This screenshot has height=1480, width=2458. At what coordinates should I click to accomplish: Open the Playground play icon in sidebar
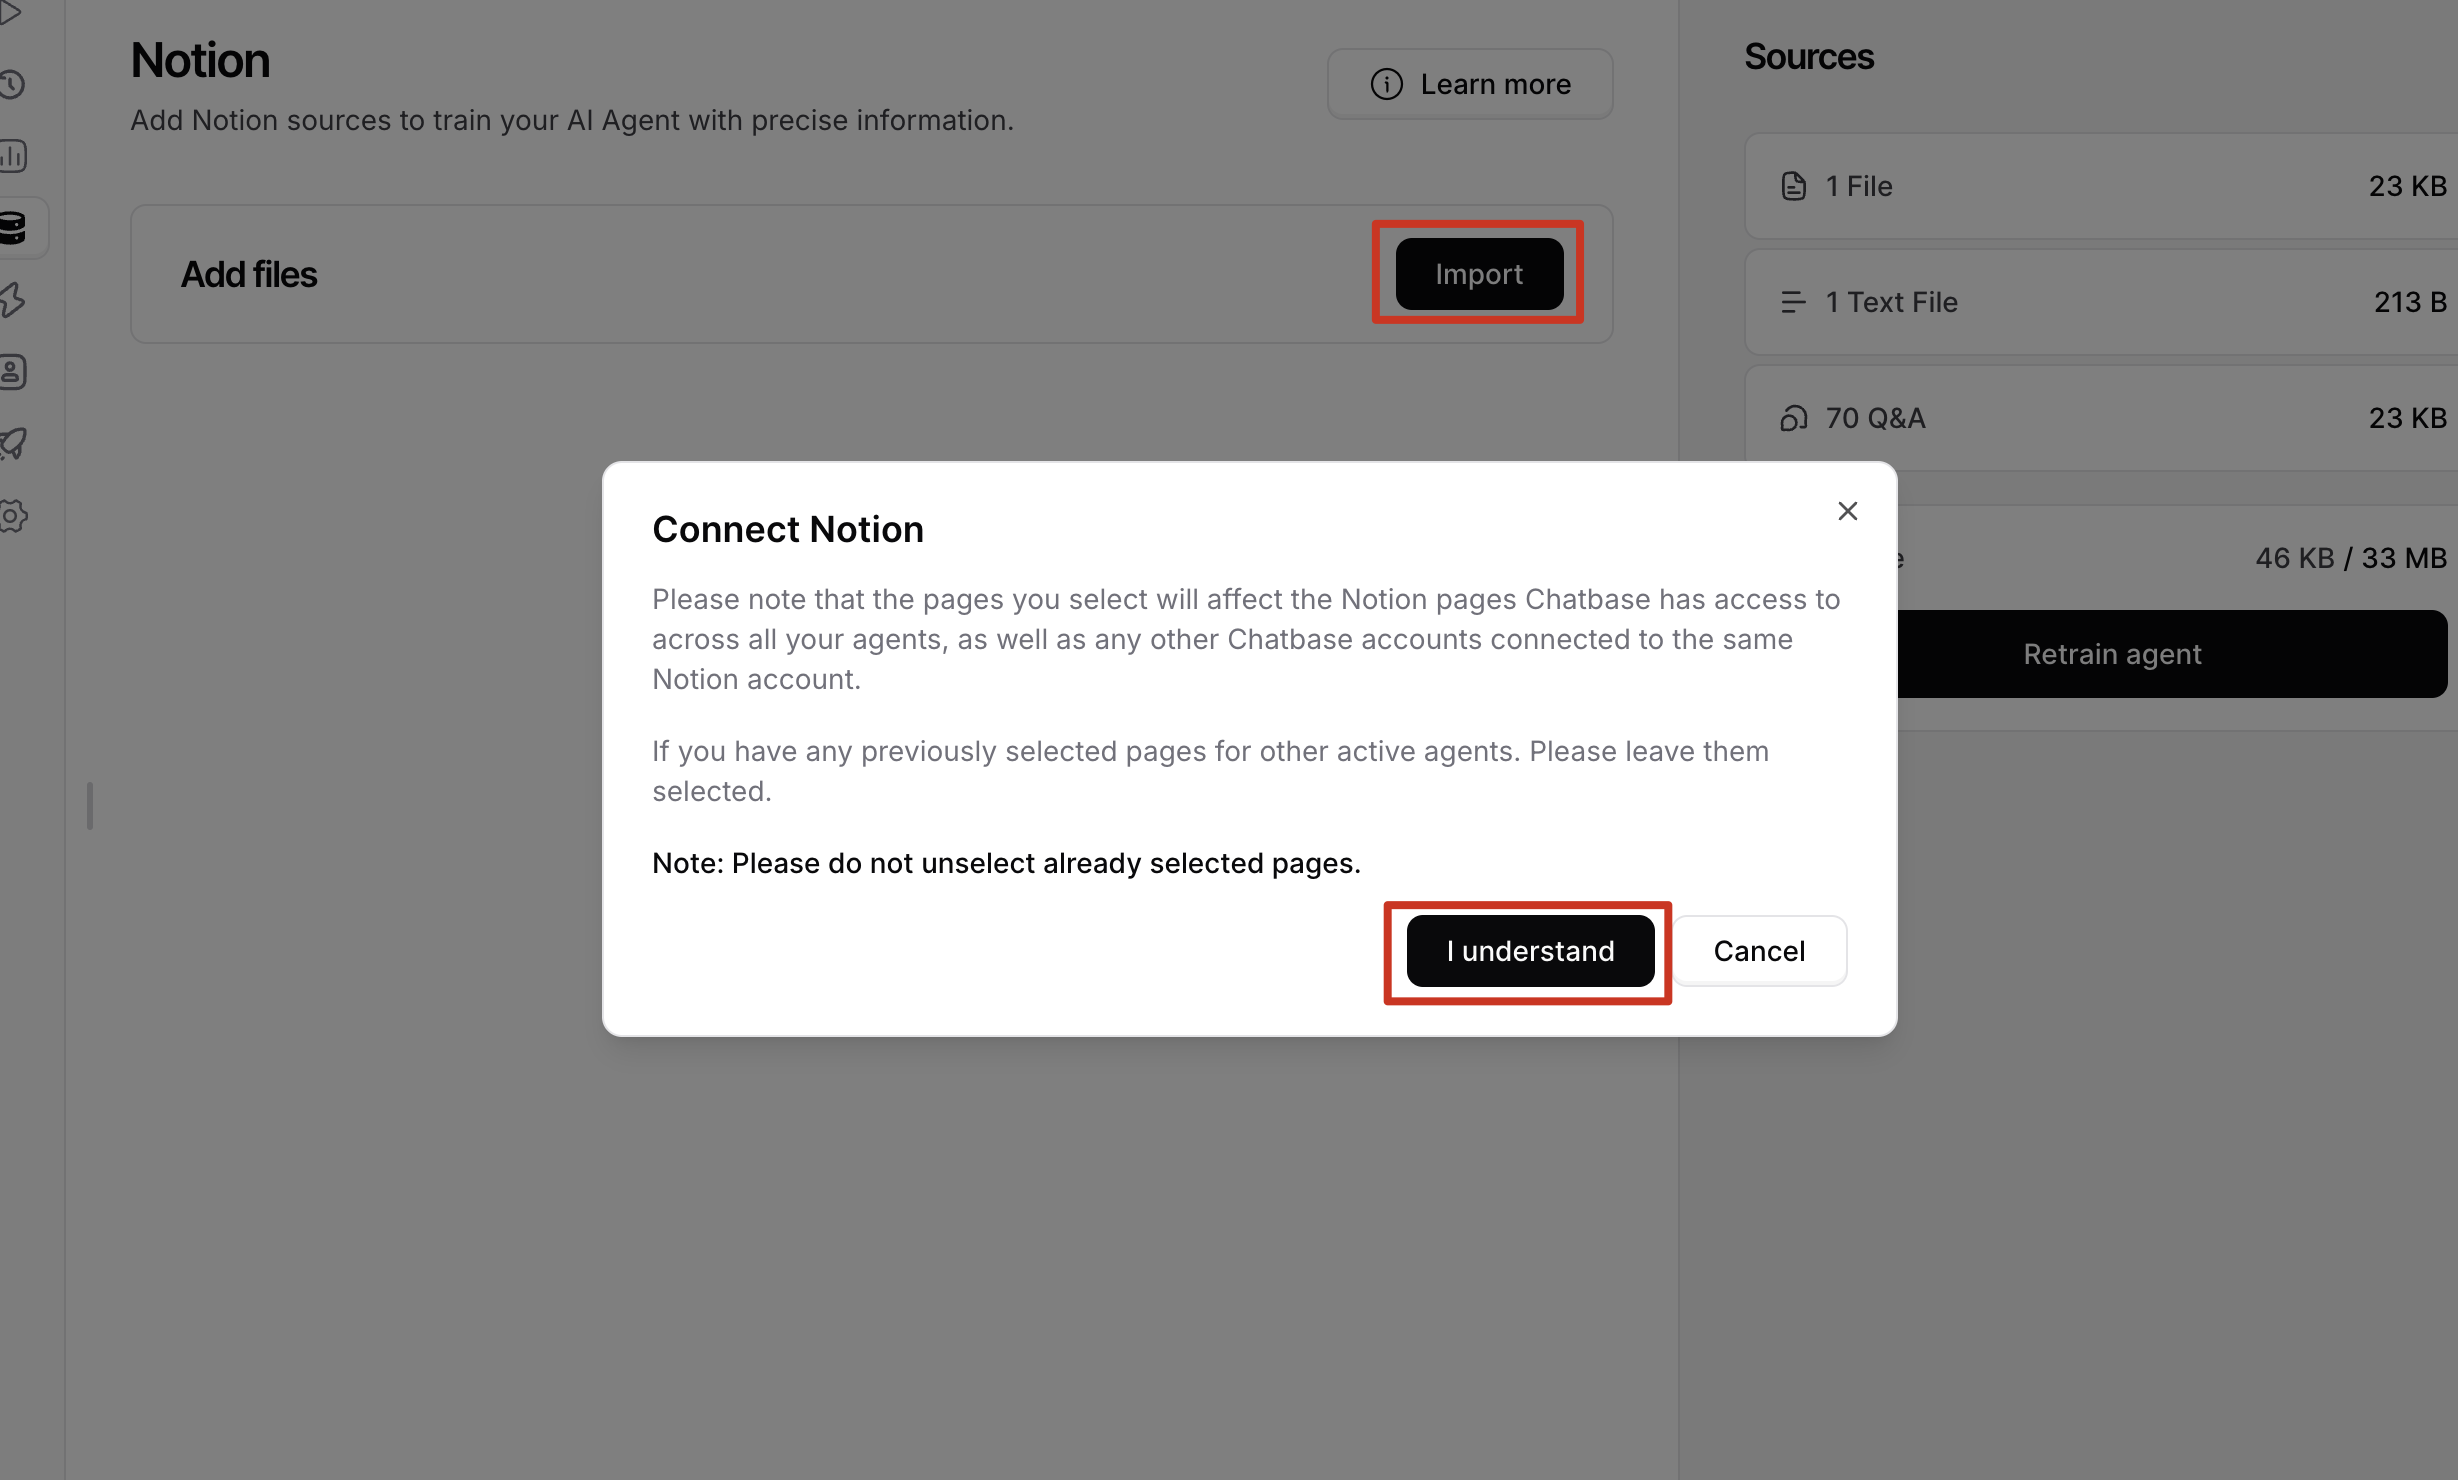(10, 13)
